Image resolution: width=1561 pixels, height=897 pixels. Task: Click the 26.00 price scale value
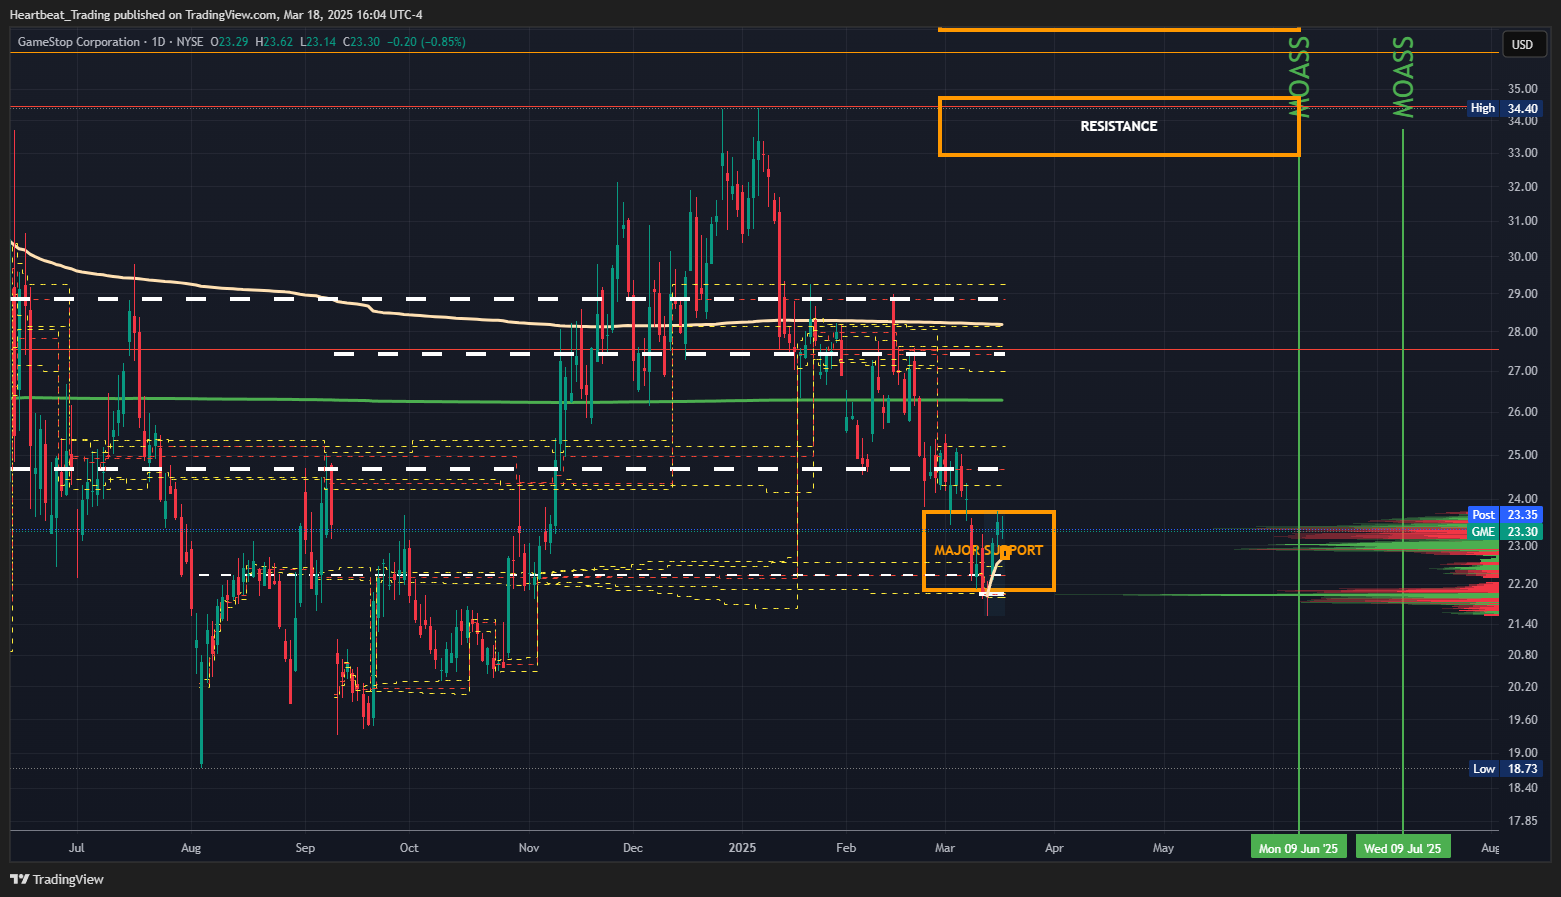pos(1522,412)
